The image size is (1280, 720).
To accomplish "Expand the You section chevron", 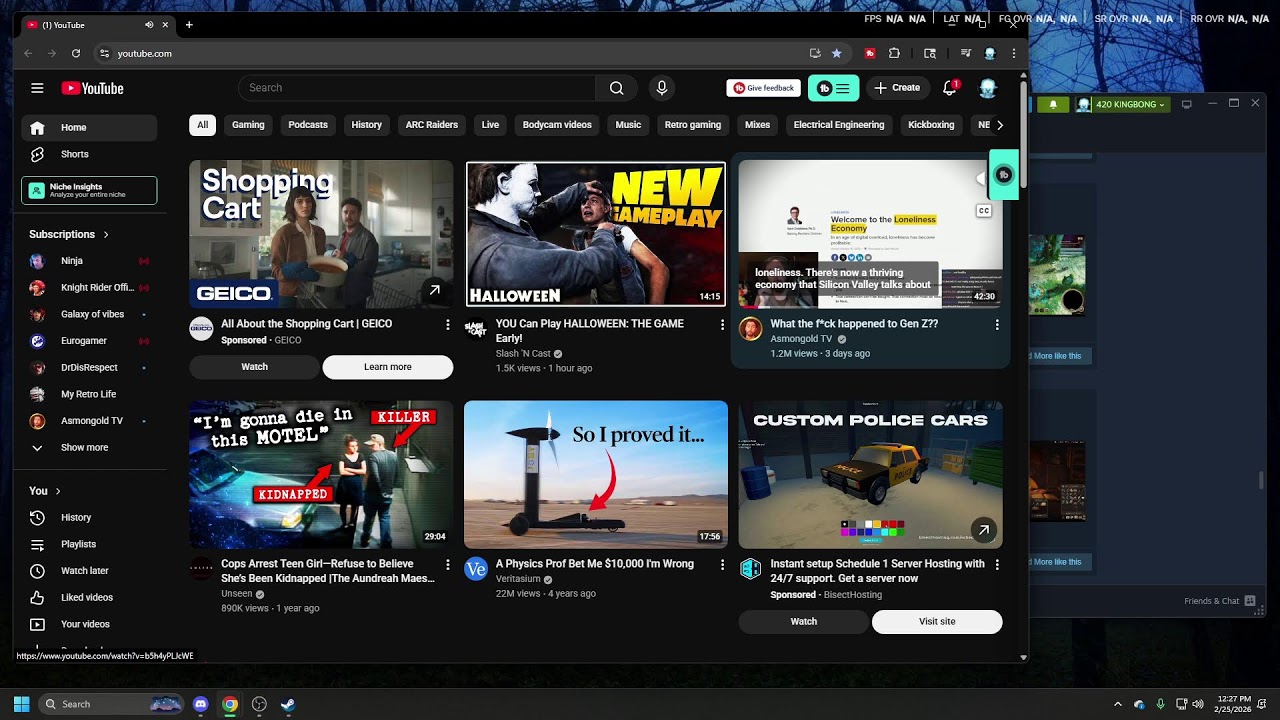I will 58,491.
